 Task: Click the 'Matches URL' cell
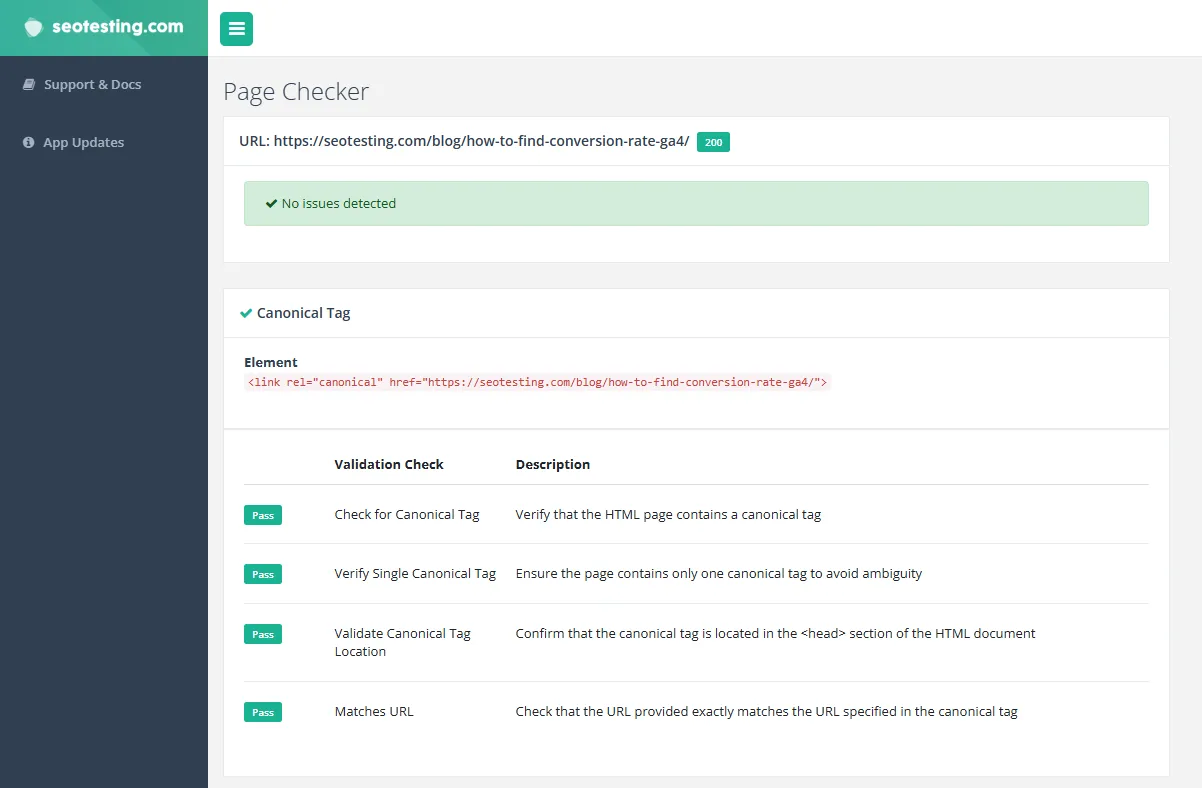tap(374, 712)
